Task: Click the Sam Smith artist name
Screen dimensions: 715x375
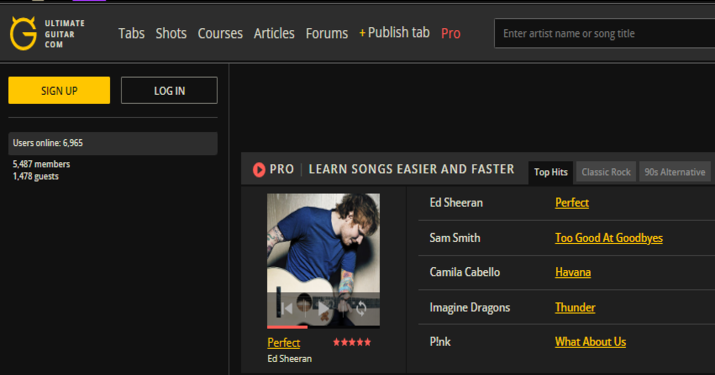Action: pyautogui.click(x=455, y=238)
